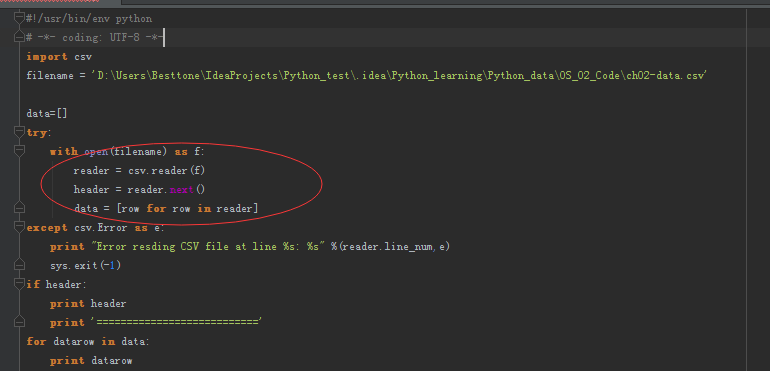Collapse the fold marker beside the shebang line
The image size is (770, 371).
pos(19,18)
